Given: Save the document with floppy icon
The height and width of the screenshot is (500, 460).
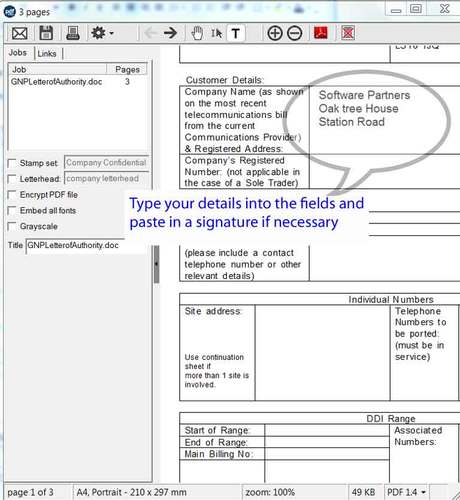Looking at the screenshot, I should [46, 33].
